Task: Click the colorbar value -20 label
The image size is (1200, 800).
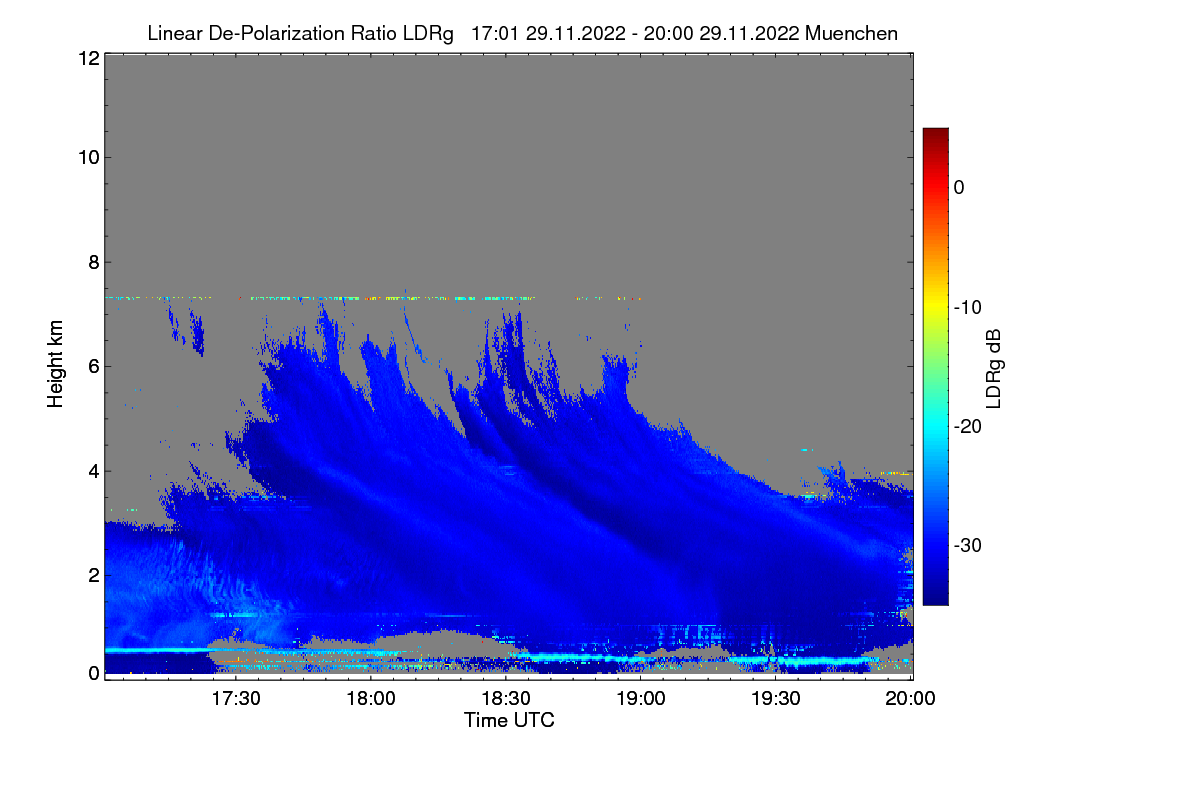Action: pyautogui.click(x=967, y=426)
